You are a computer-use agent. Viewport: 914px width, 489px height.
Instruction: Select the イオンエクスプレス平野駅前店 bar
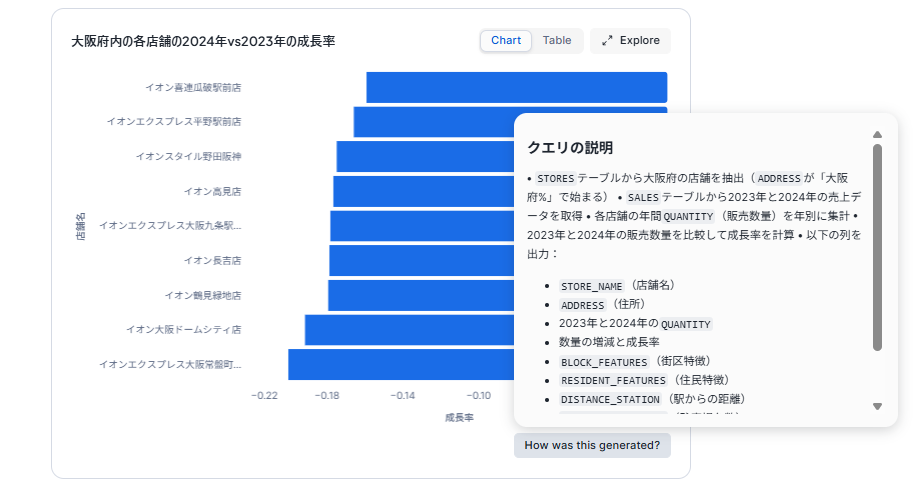coord(433,122)
